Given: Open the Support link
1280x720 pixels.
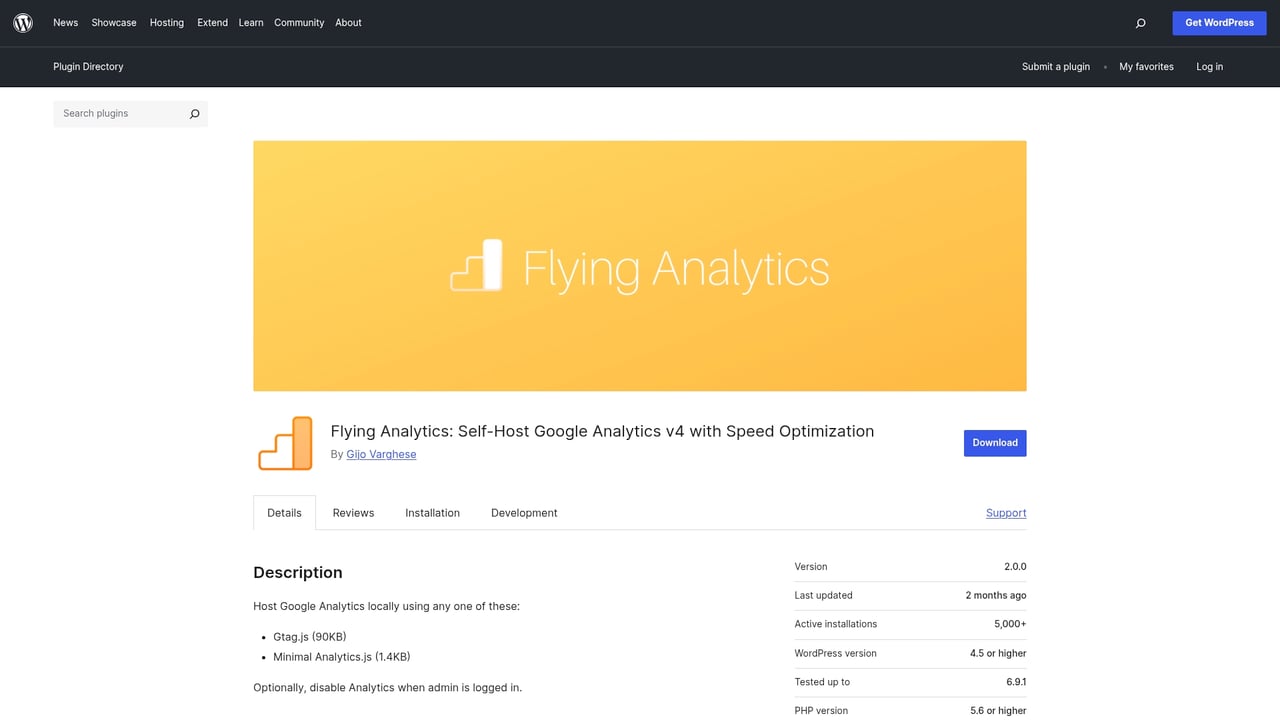Looking at the screenshot, I should coord(1005,512).
